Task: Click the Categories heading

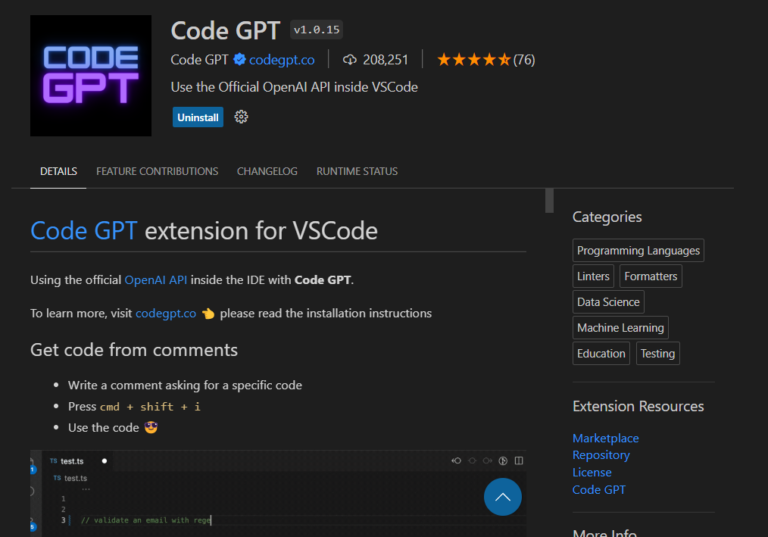Action: (x=607, y=217)
